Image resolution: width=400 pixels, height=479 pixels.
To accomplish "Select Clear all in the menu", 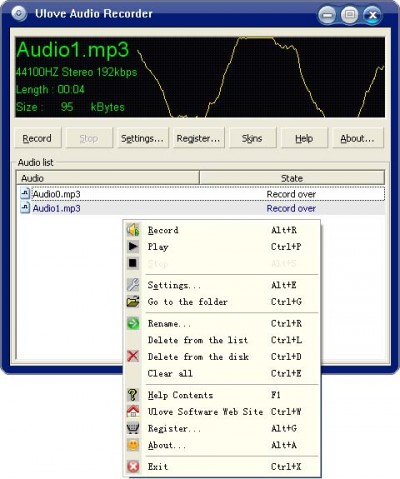I will click(x=222, y=373).
